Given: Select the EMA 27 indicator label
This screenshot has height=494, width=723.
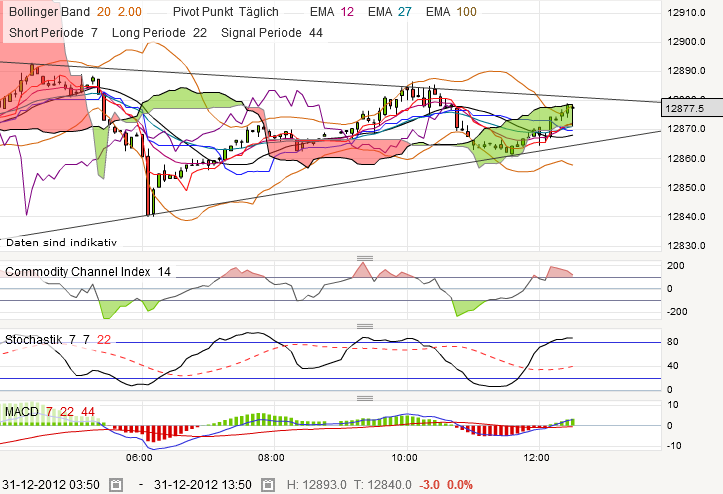Looking at the screenshot, I should tap(390, 12).
